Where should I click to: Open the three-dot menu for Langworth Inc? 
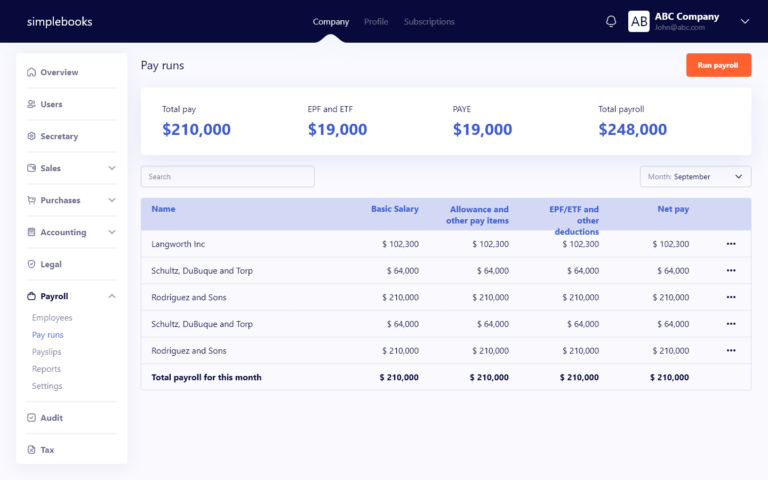point(731,243)
